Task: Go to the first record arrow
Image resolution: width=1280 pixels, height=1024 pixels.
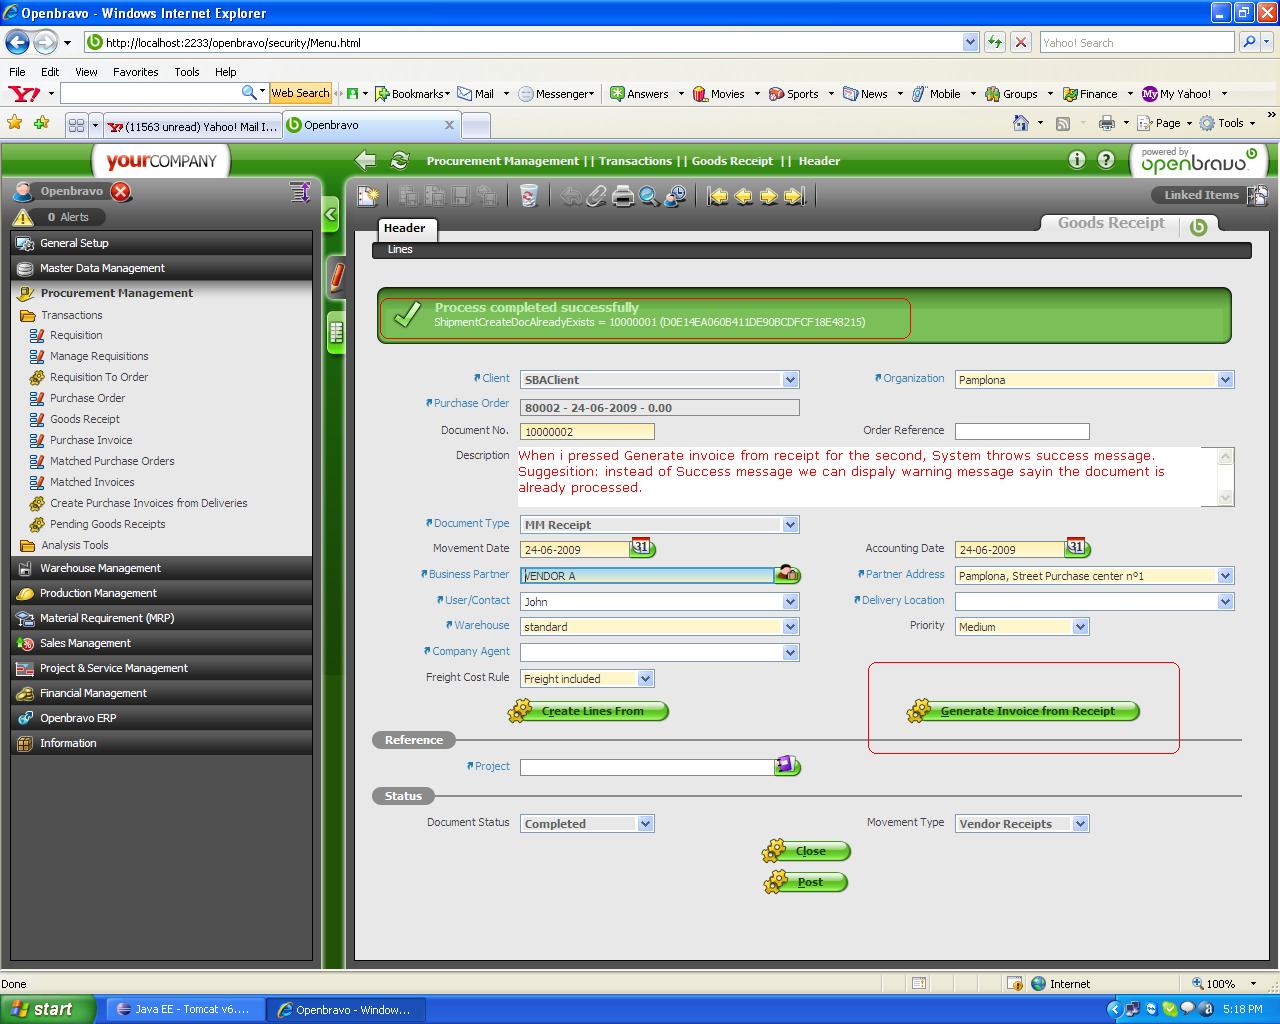Action: coord(717,196)
